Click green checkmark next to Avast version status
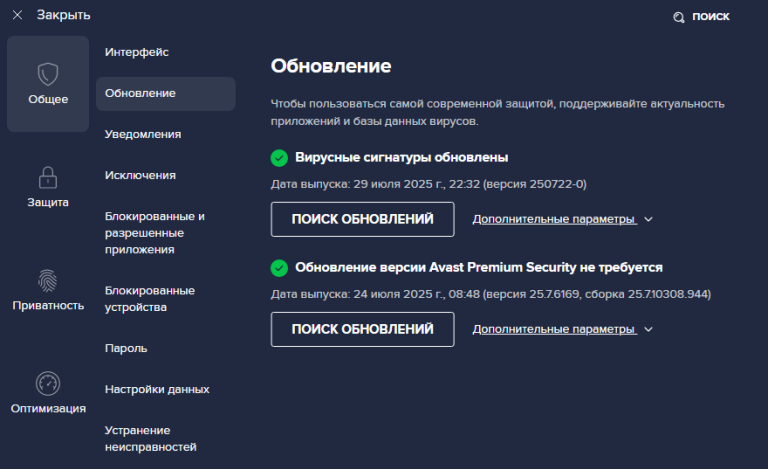This screenshot has width=768, height=469. click(279, 268)
